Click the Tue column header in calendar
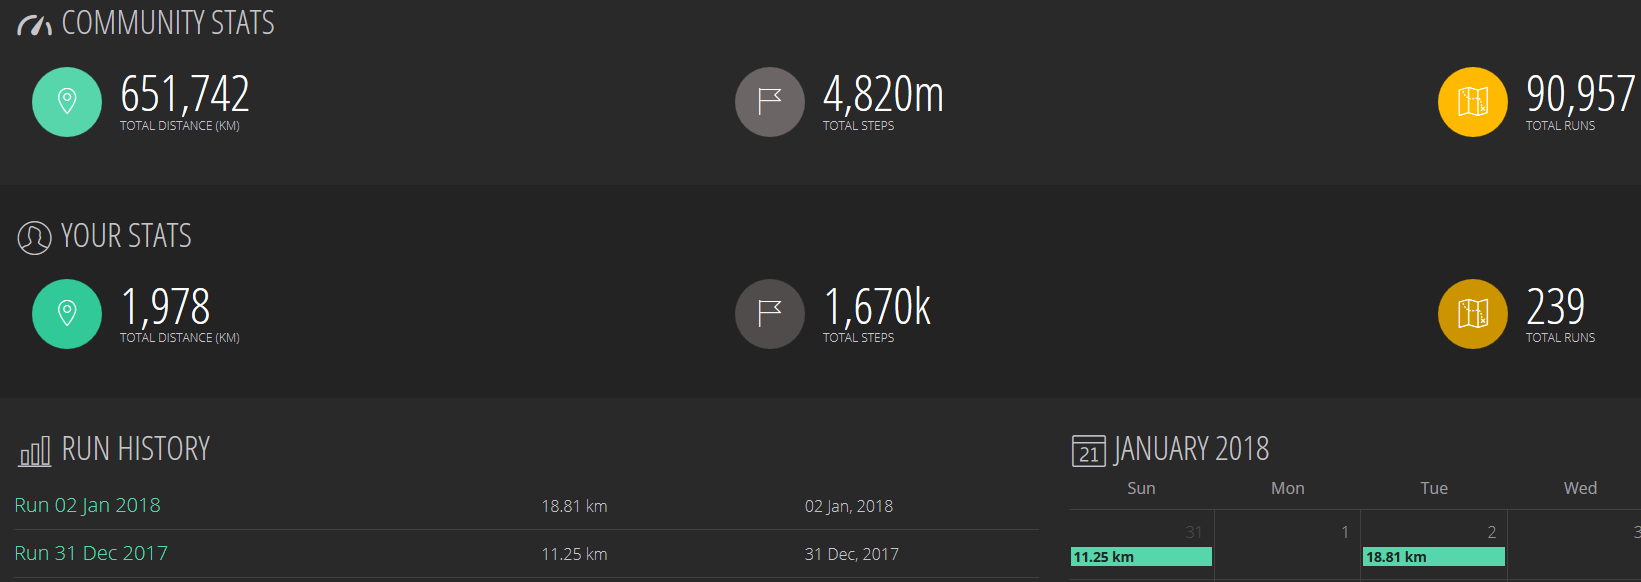 pyautogui.click(x=1434, y=488)
